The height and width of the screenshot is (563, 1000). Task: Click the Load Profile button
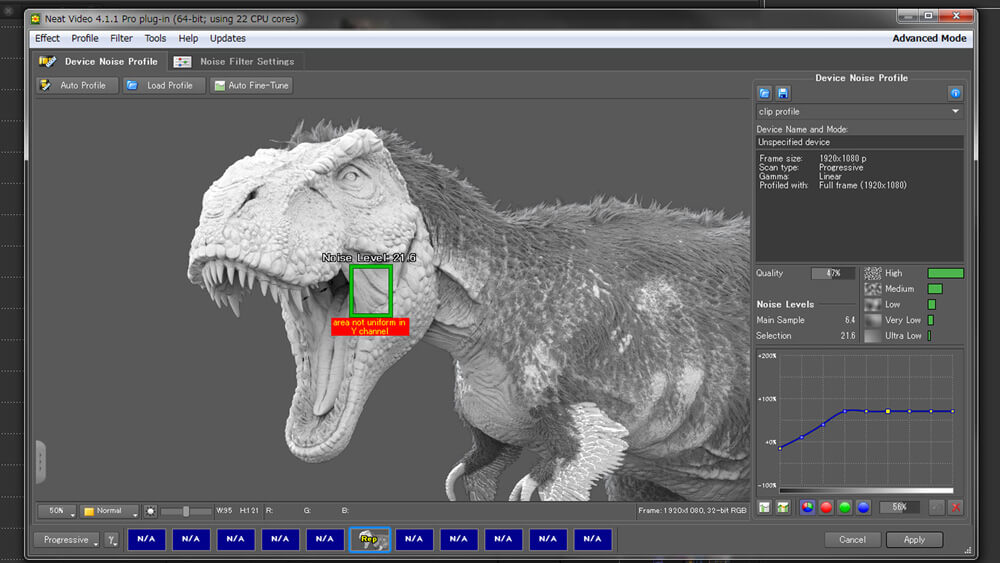pyautogui.click(x=163, y=85)
